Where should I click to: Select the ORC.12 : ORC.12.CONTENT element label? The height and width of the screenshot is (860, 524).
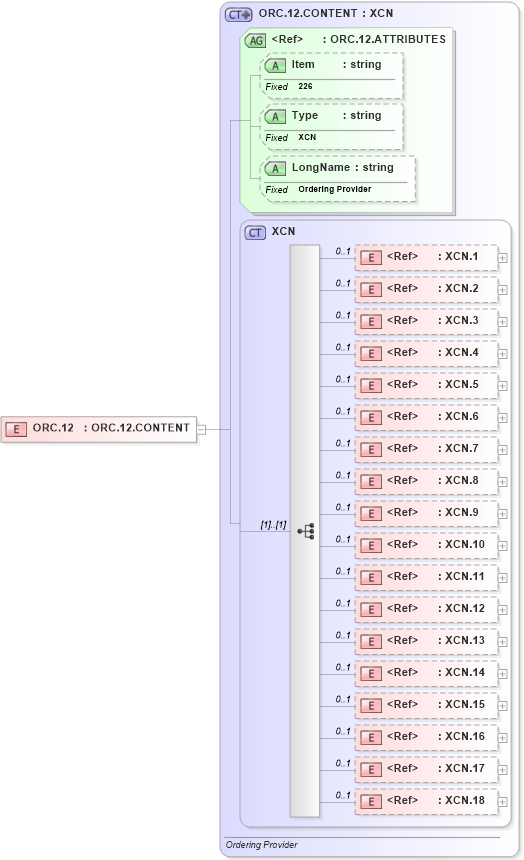pyautogui.click(x=111, y=428)
